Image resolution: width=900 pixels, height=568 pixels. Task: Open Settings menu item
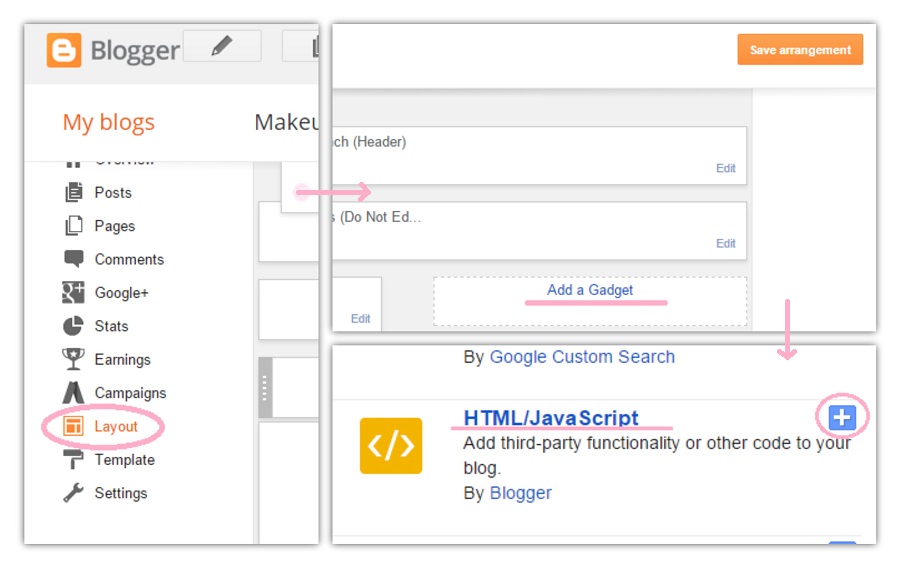click(121, 493)
